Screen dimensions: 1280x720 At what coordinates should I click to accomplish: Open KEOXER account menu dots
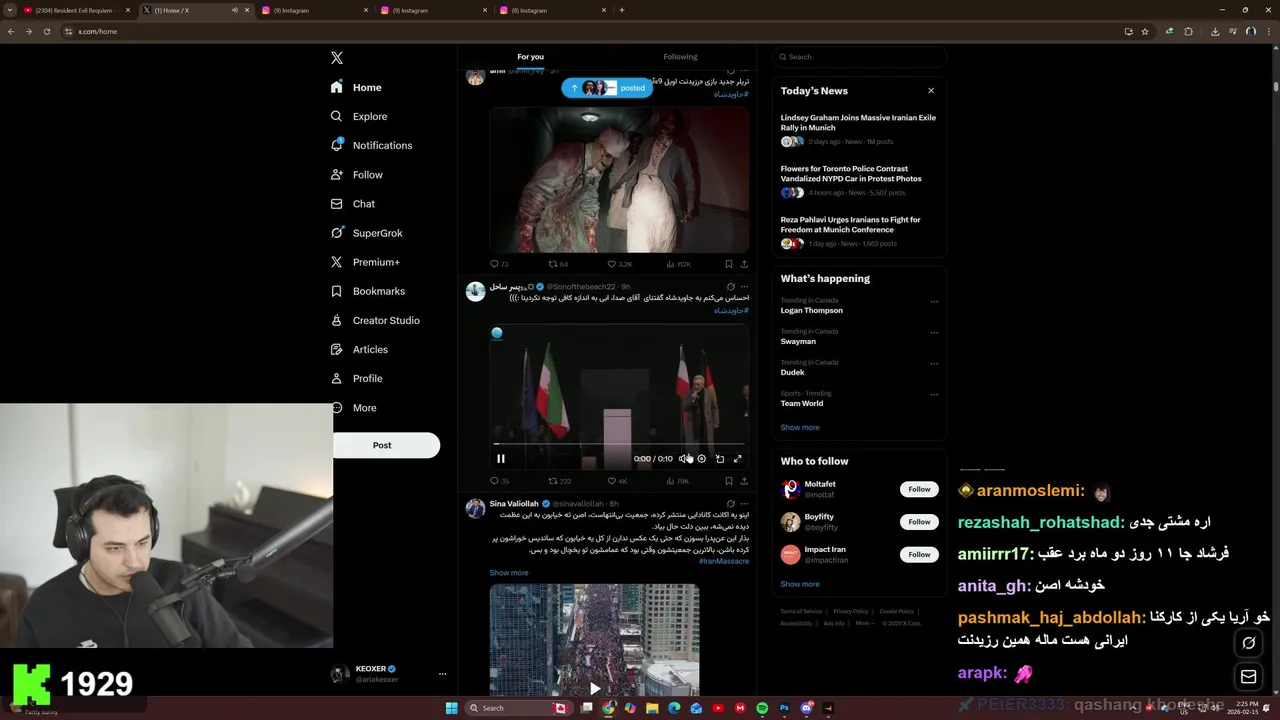click(442, 674)
